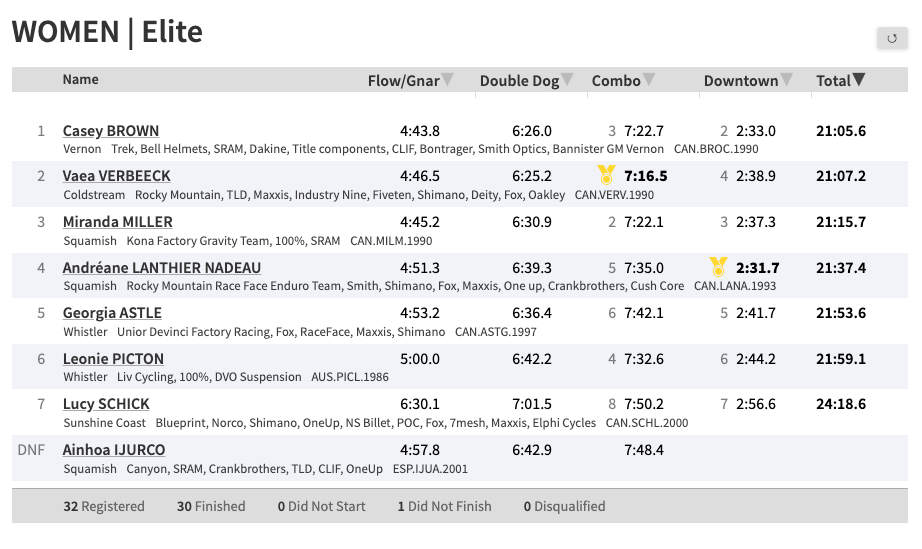Open Leonie PICTON's rider profile

(x=113, y=359)
